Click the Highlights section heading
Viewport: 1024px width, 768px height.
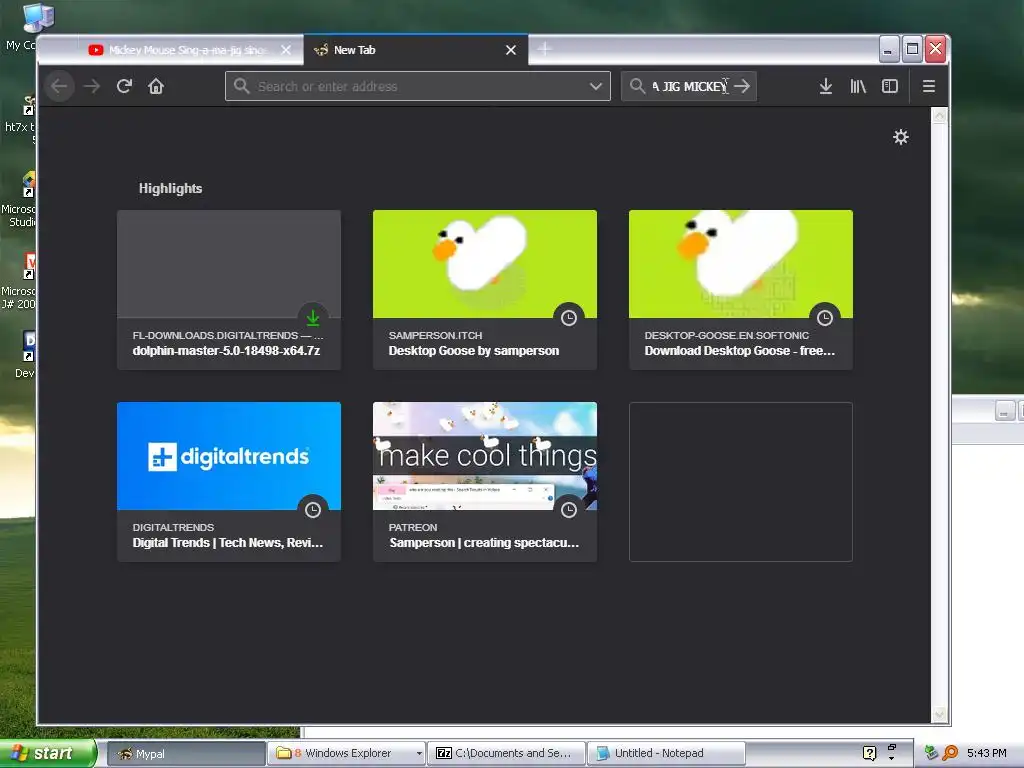(170, 188)
